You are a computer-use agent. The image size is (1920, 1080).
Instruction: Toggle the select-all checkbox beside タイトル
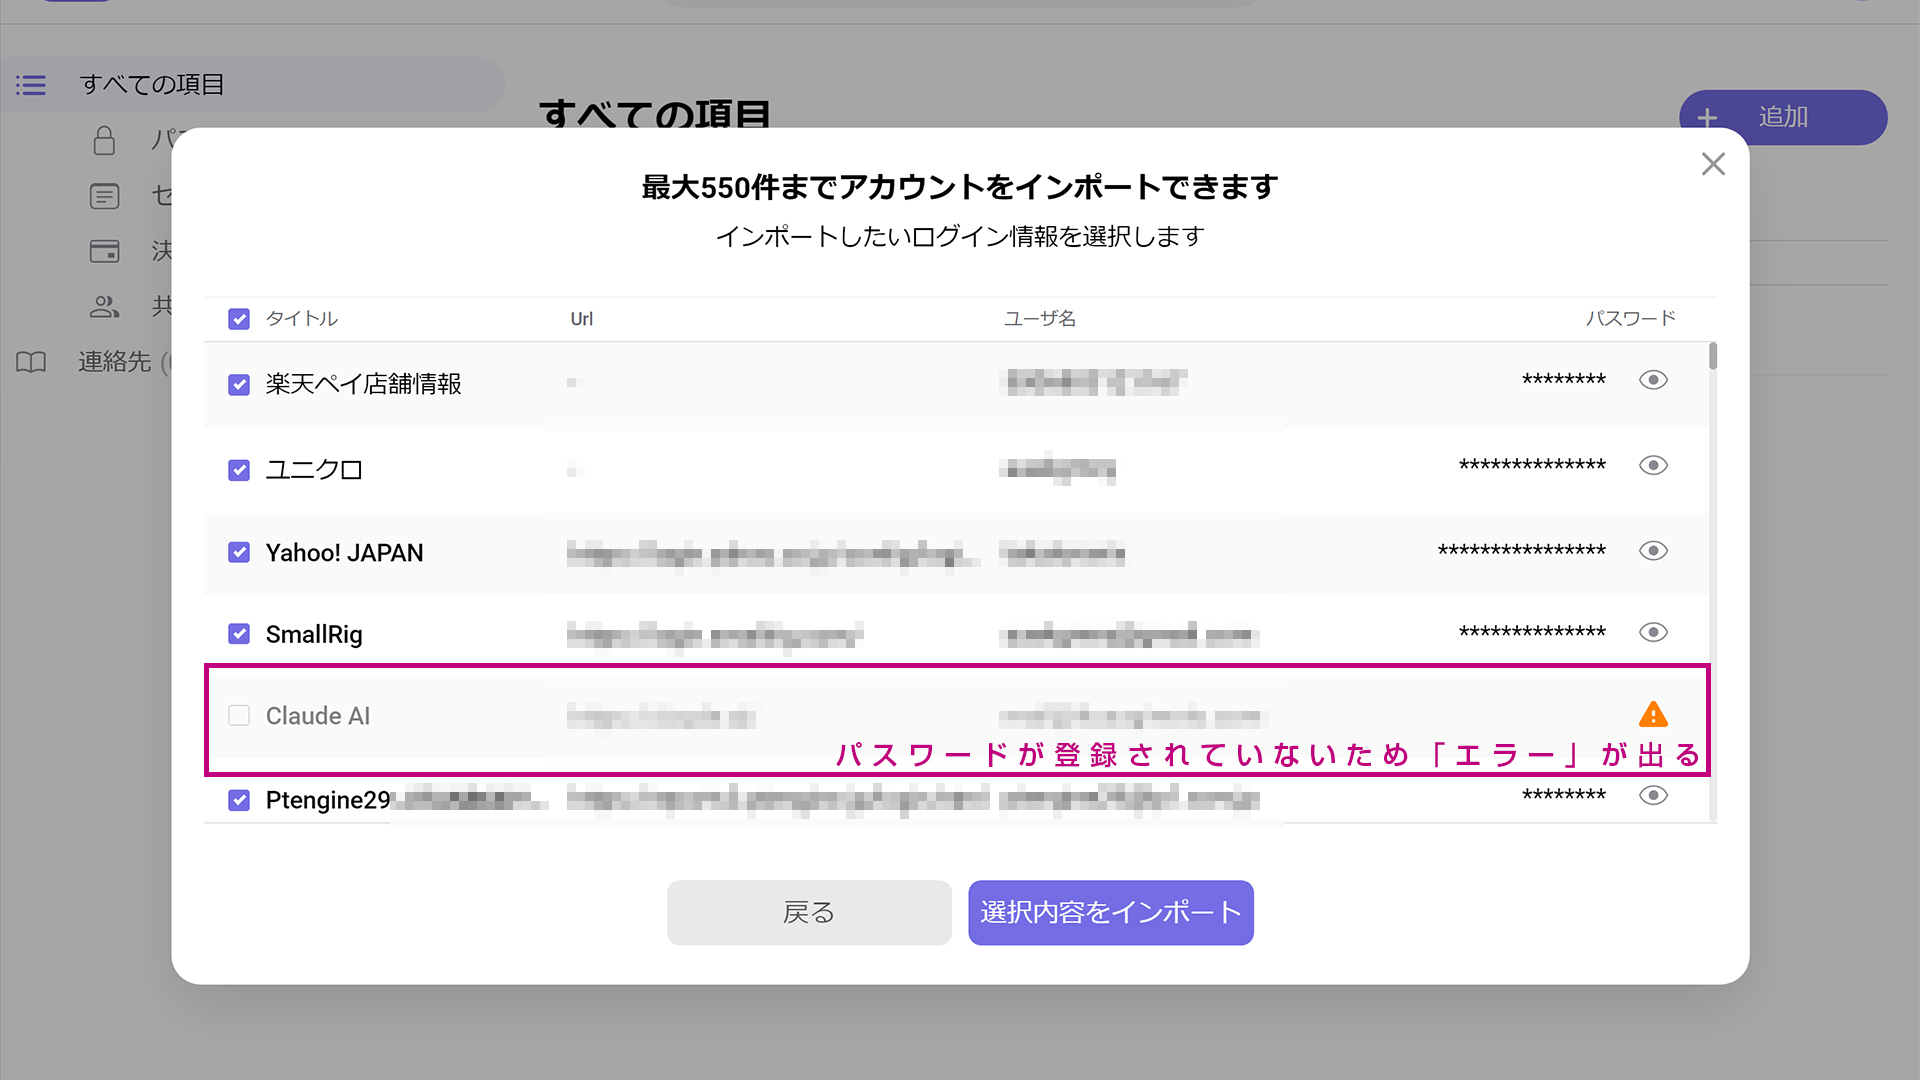point(239,319)
